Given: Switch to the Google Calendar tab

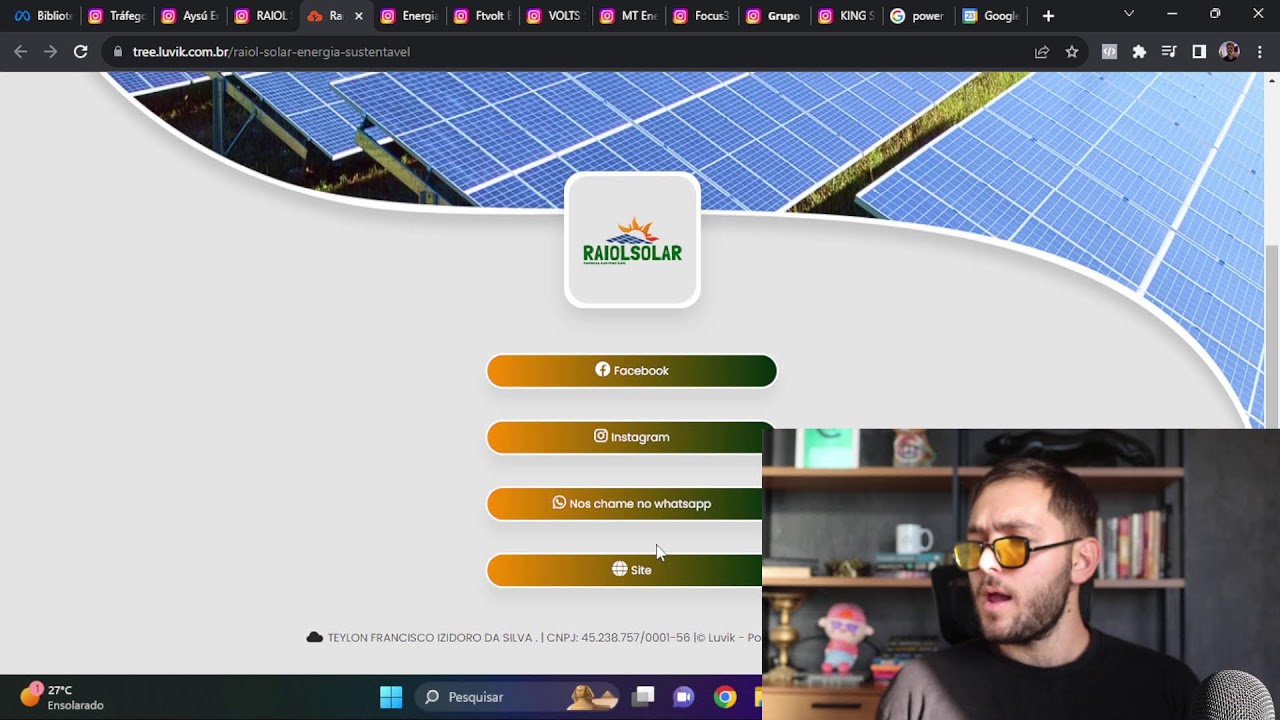Looking at the screenshot, I should coord(992,16).
